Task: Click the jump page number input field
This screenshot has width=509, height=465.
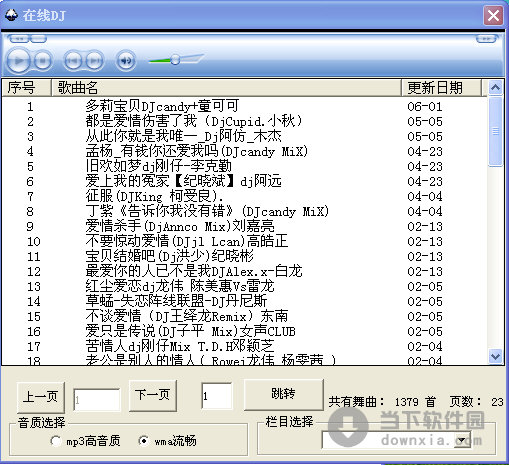Action: [217, 396]
